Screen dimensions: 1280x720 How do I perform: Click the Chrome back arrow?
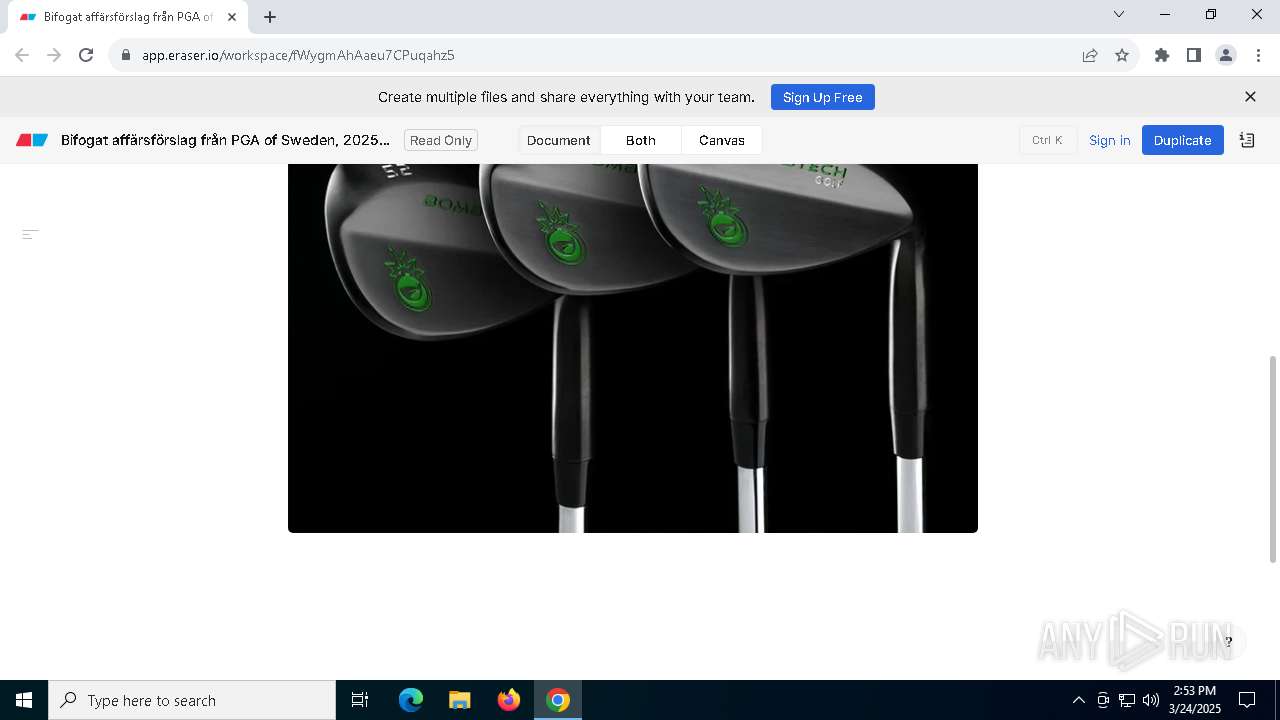pos(22,55)
